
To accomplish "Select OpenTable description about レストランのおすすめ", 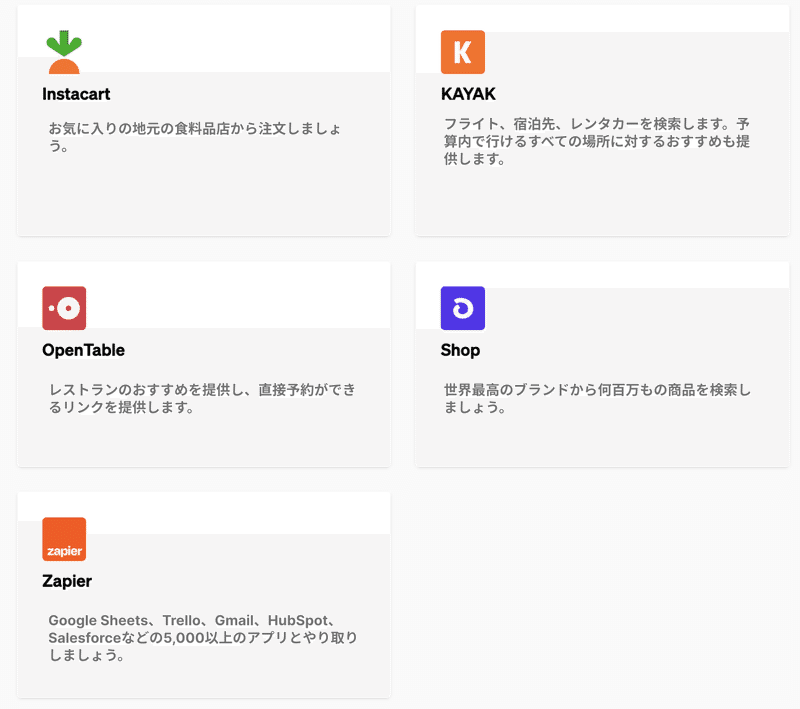I will 202,398.
